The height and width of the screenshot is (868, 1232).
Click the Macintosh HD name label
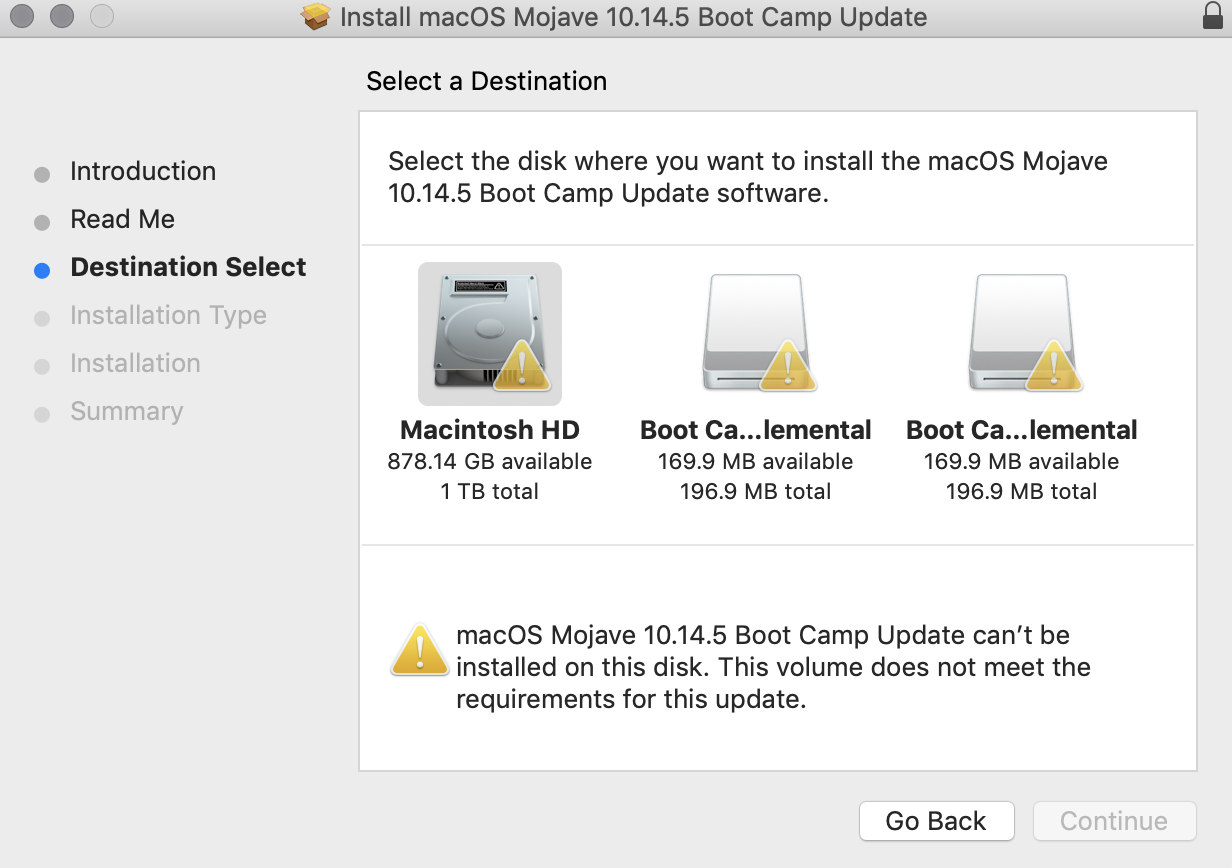click(490, 430)
